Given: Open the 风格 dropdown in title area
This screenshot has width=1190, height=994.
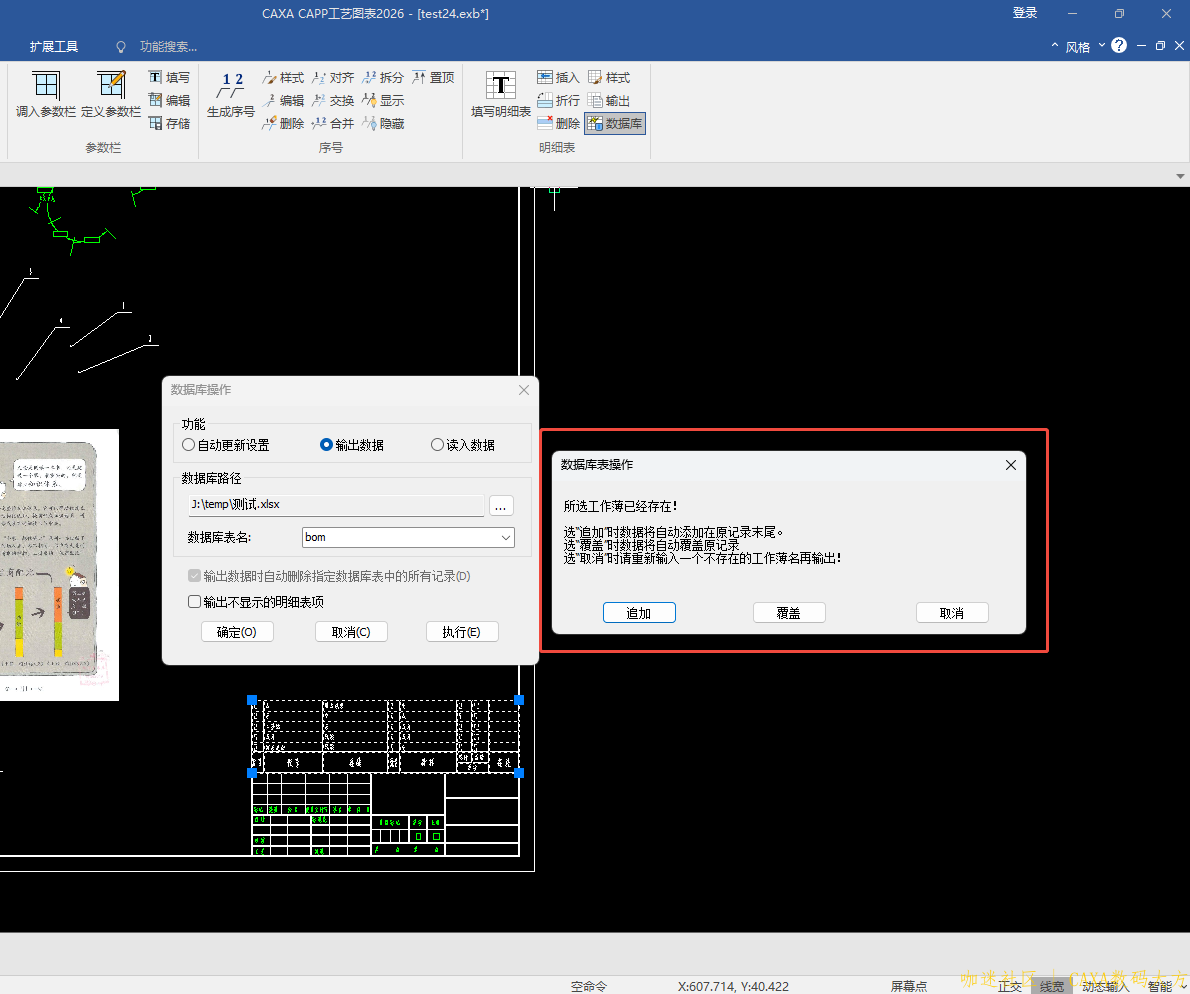Looking at the screenshot, I should (1078, 47).
